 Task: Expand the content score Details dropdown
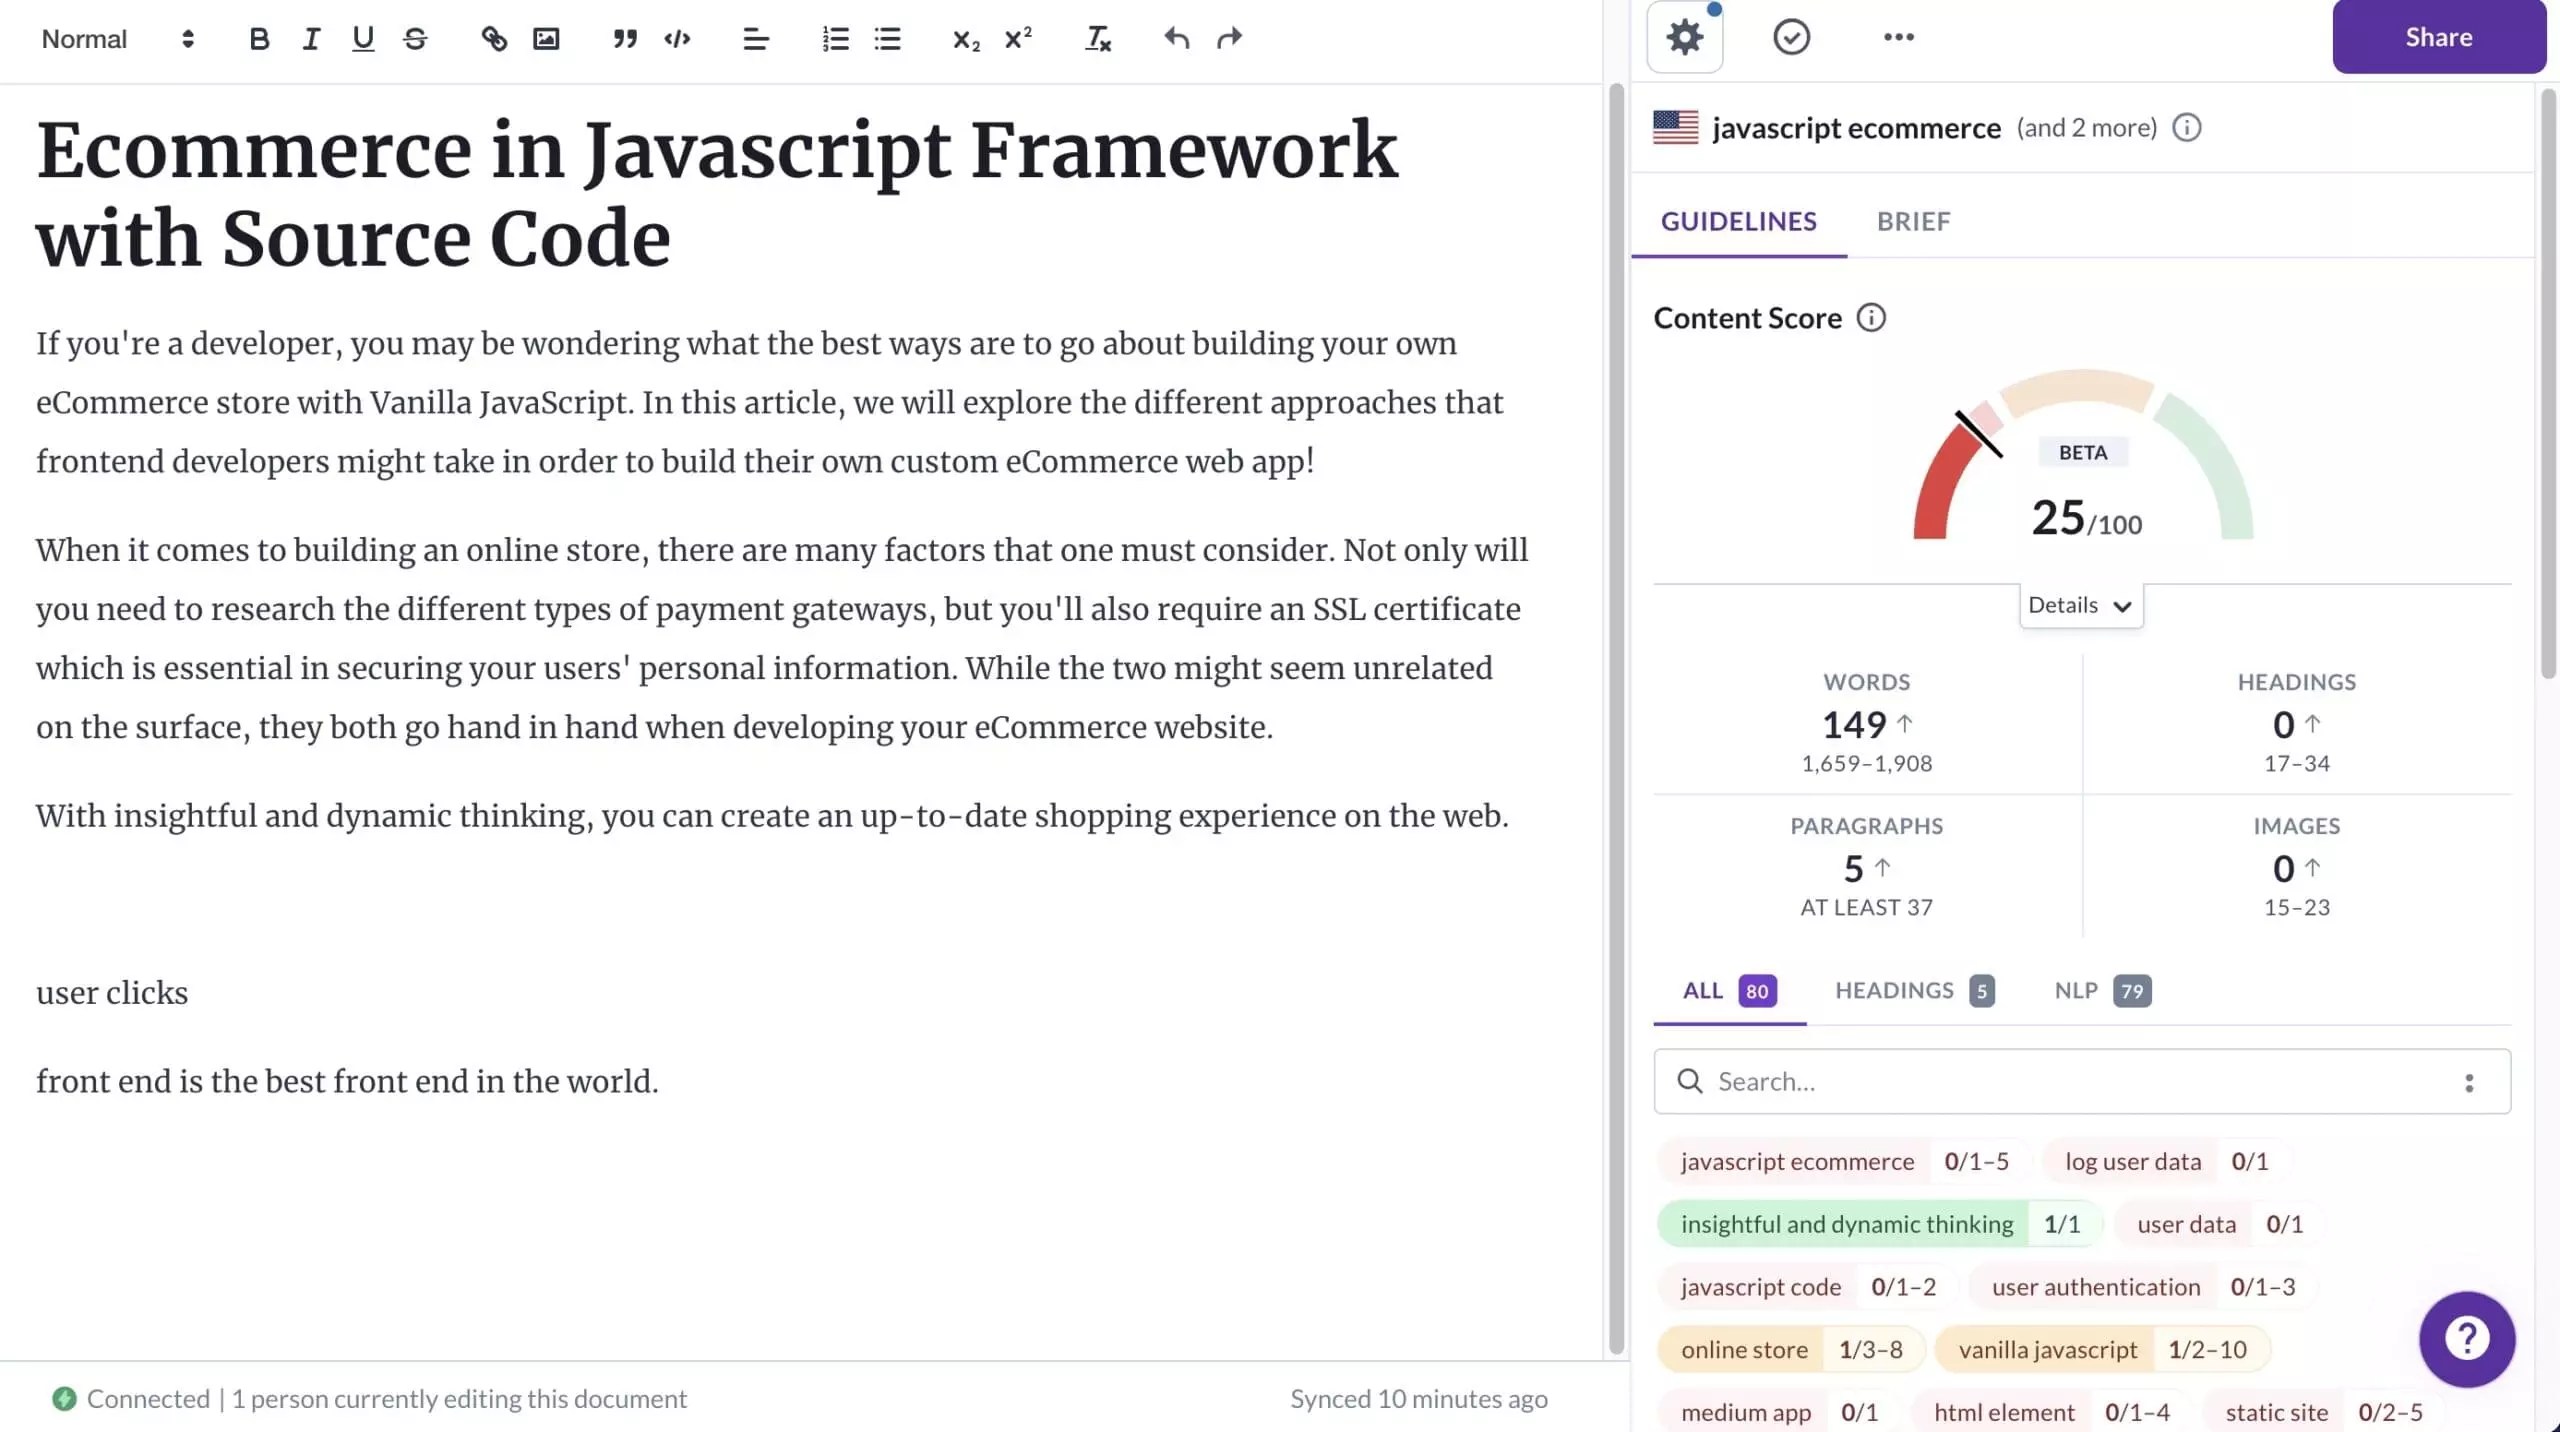[2080, 605]
